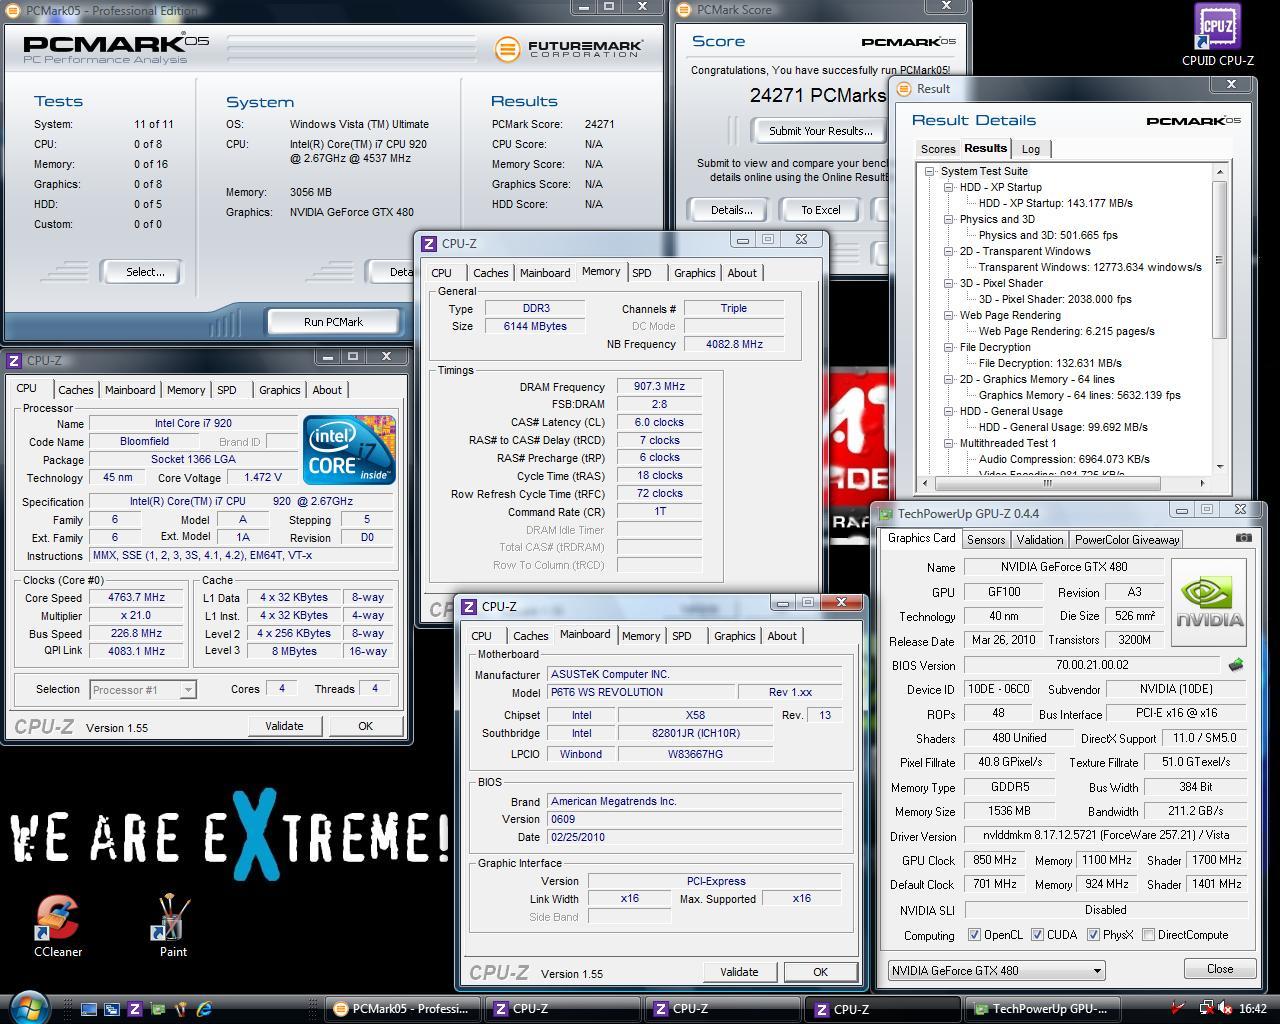This screenshot has width=1280, height=1024.
Task: Launch CPU-Z from quick launch bar
Action: pos(135,1009)
